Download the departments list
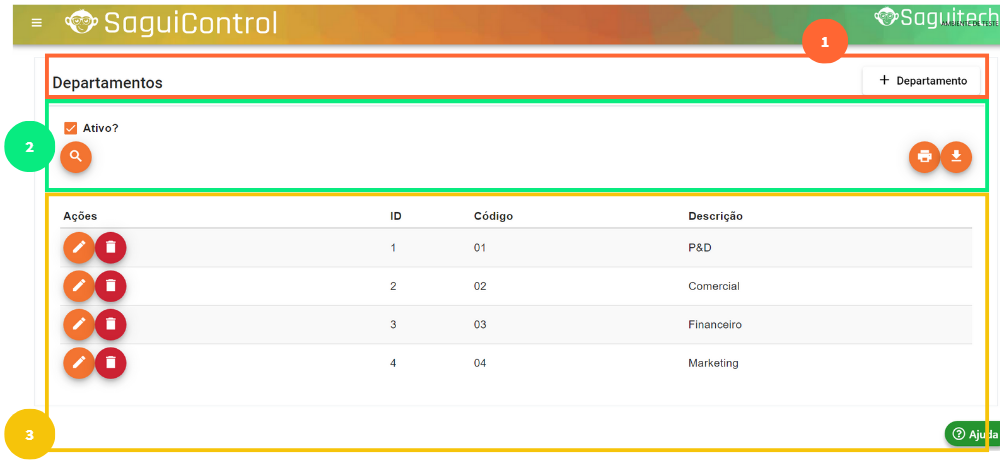 coord(956,157)
